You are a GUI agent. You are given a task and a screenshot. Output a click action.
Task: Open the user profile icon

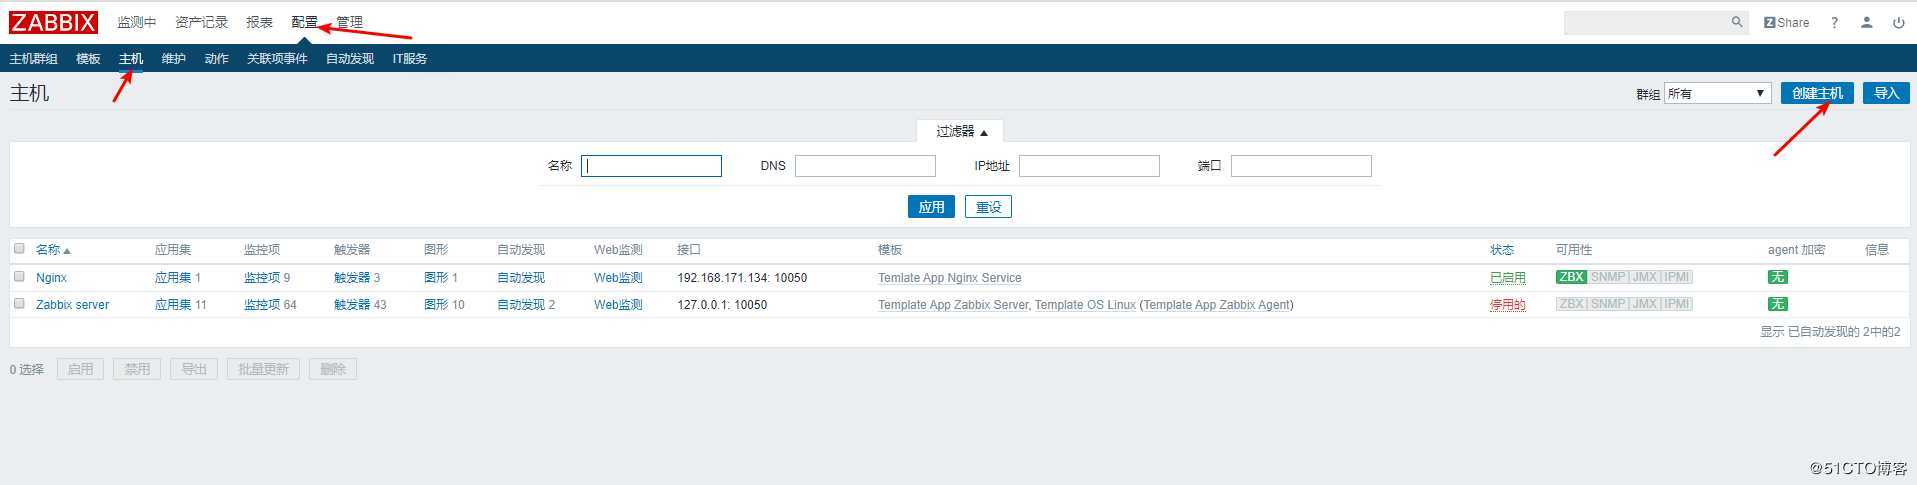point(1866,22)
